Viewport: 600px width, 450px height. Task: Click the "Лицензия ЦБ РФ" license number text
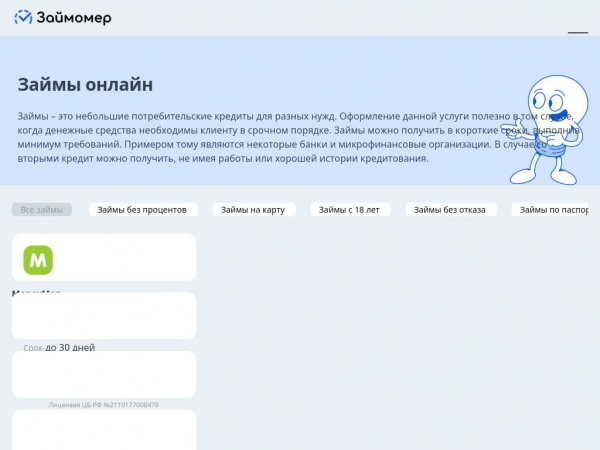point(103,405)
